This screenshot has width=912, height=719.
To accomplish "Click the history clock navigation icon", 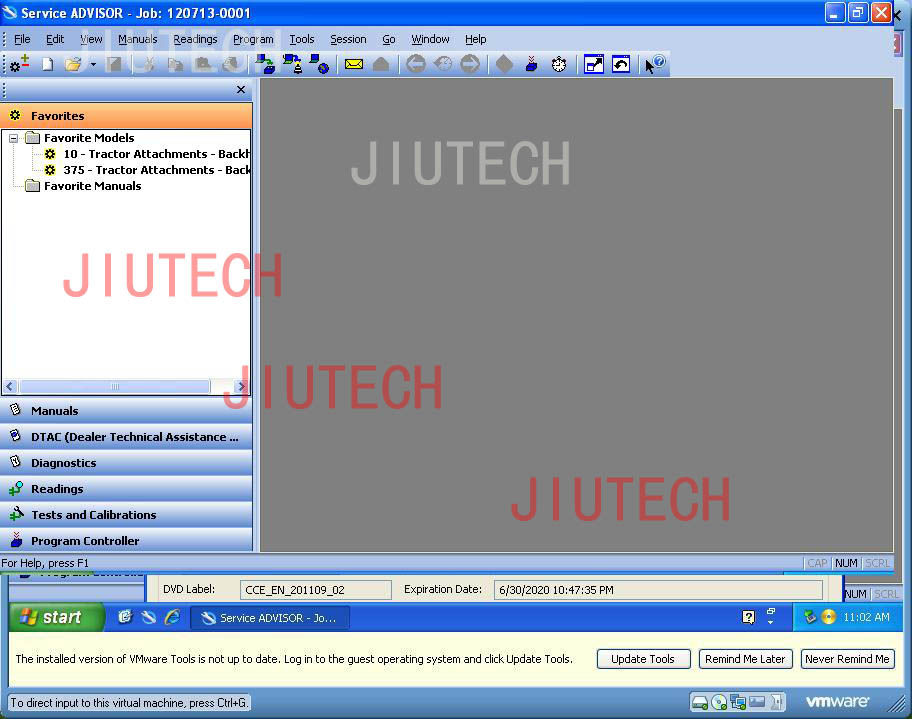I will pos(443,63).
